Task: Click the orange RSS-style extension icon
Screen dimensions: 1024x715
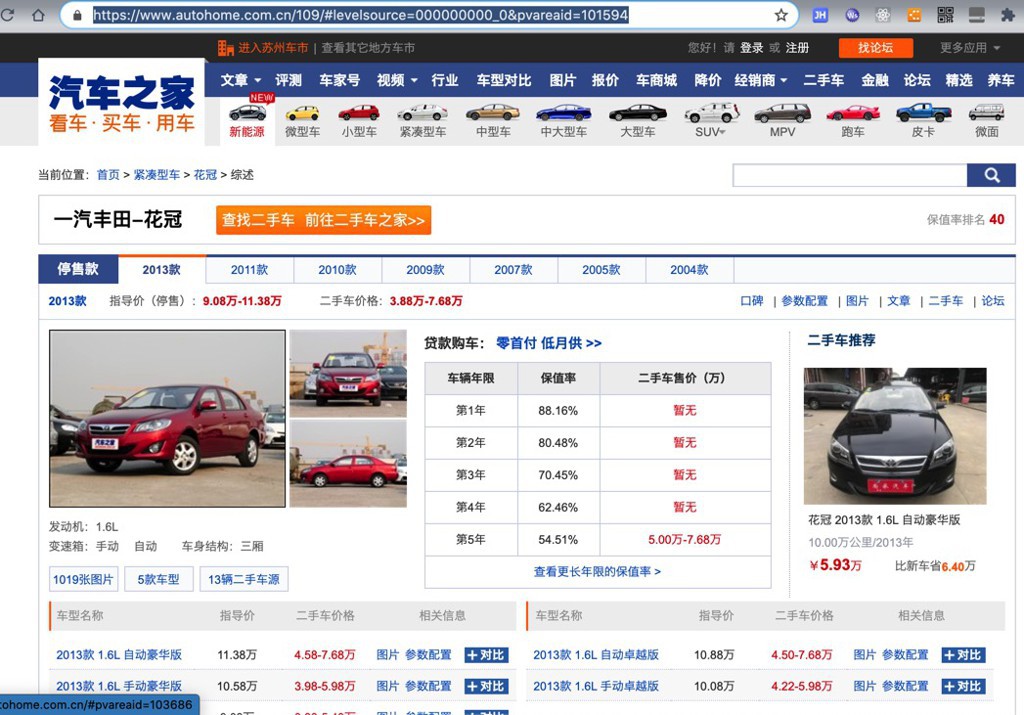Action: click(x=914, y=15)
